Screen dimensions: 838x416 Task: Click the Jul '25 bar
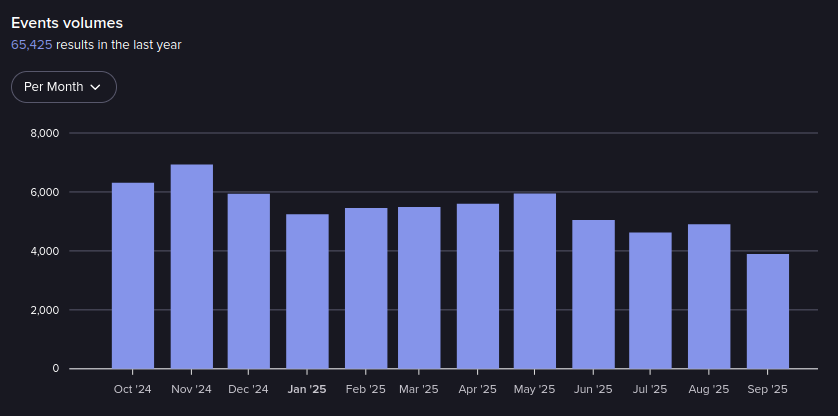pyautogui.click(x=650, y=300)
